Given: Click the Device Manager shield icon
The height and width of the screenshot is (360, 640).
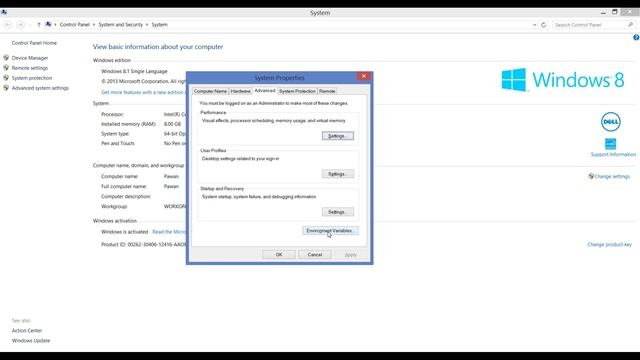Looking at the screenshot, I should pyautogui.click(x=6, y=58).
